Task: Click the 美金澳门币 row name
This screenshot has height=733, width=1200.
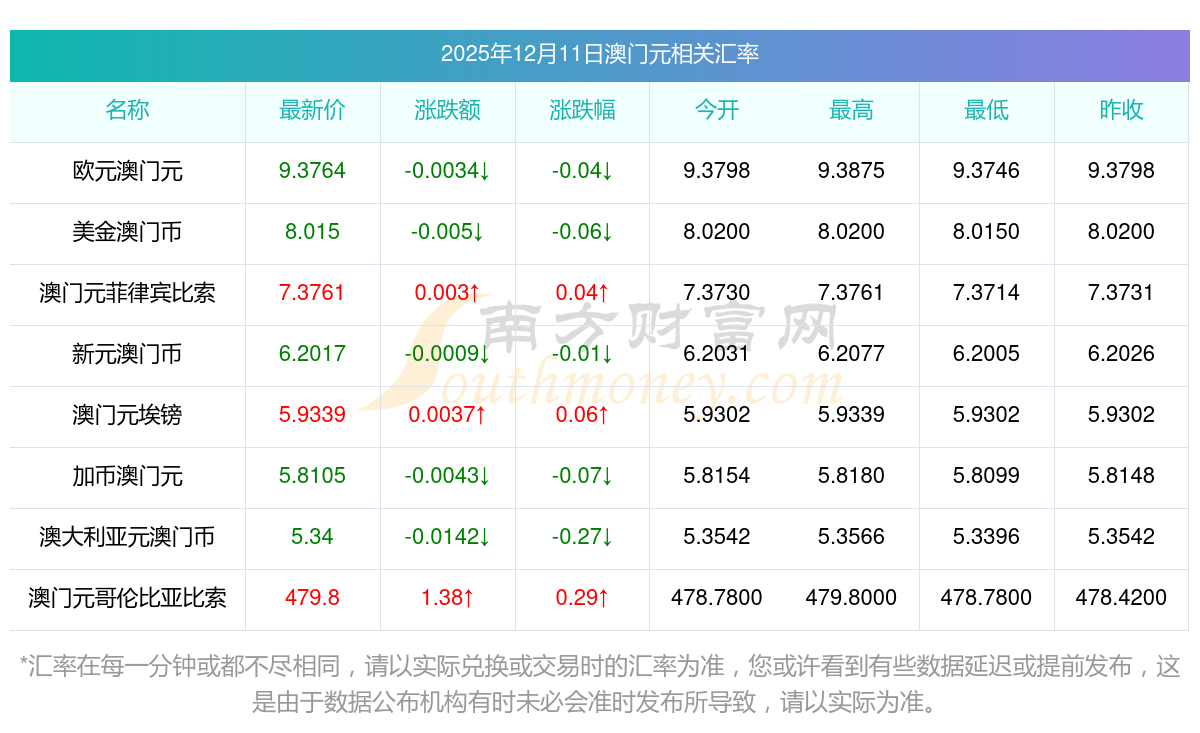Action: (127, 232)
